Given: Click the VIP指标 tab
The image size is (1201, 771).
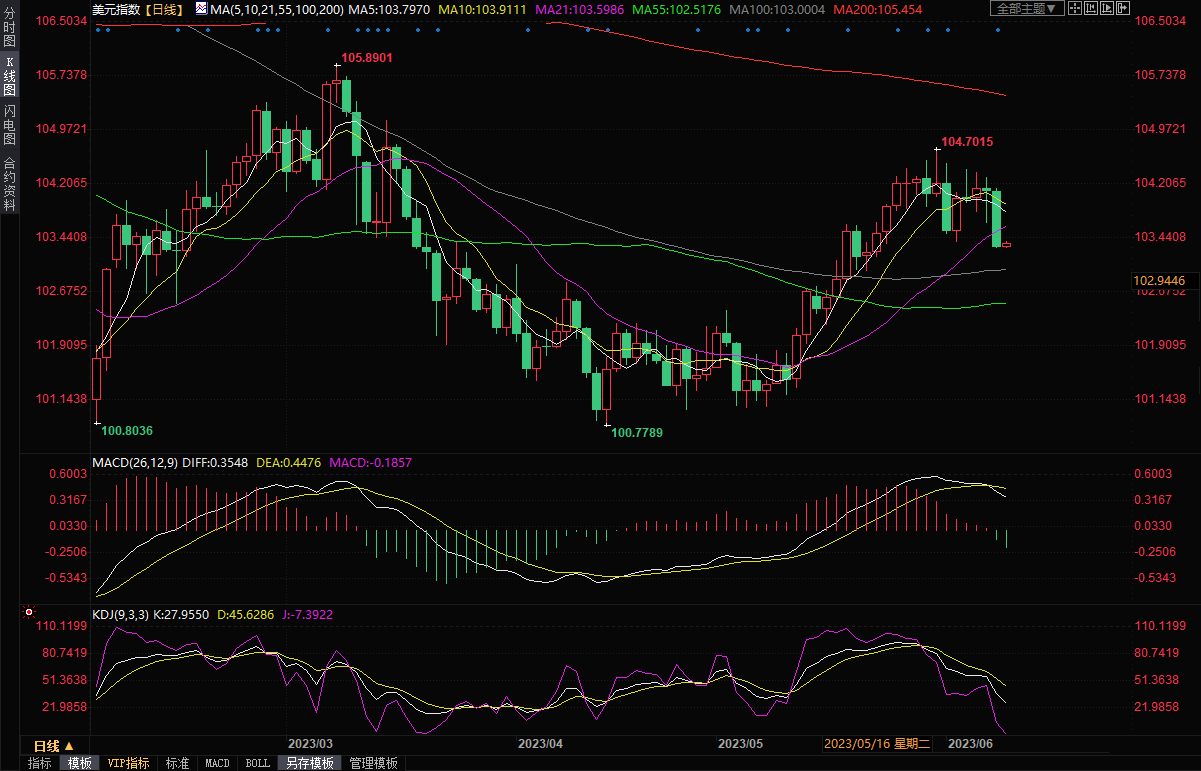Looking at the screenshot, I should (128, 763).
